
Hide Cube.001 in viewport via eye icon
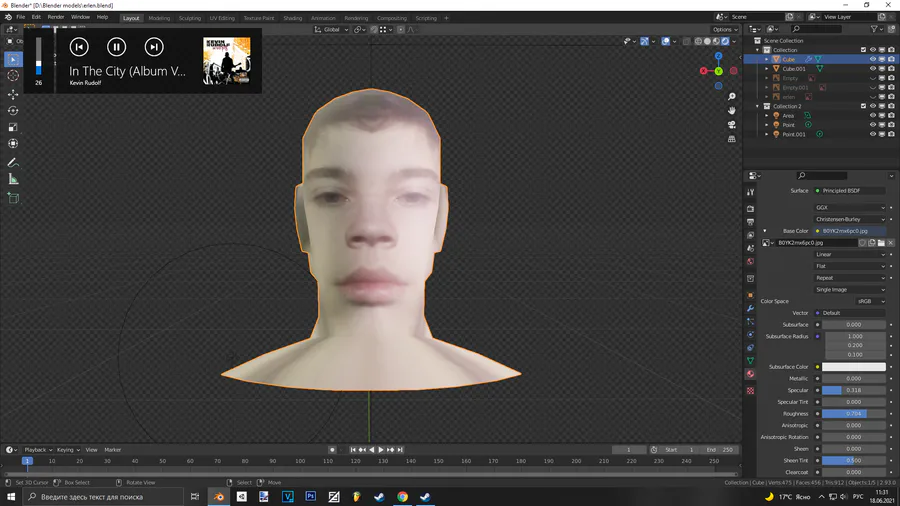[872, 69]
